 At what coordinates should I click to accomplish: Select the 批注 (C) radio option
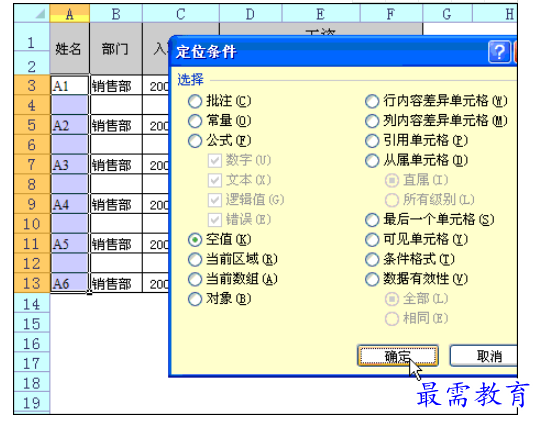(x=195, y=101)
